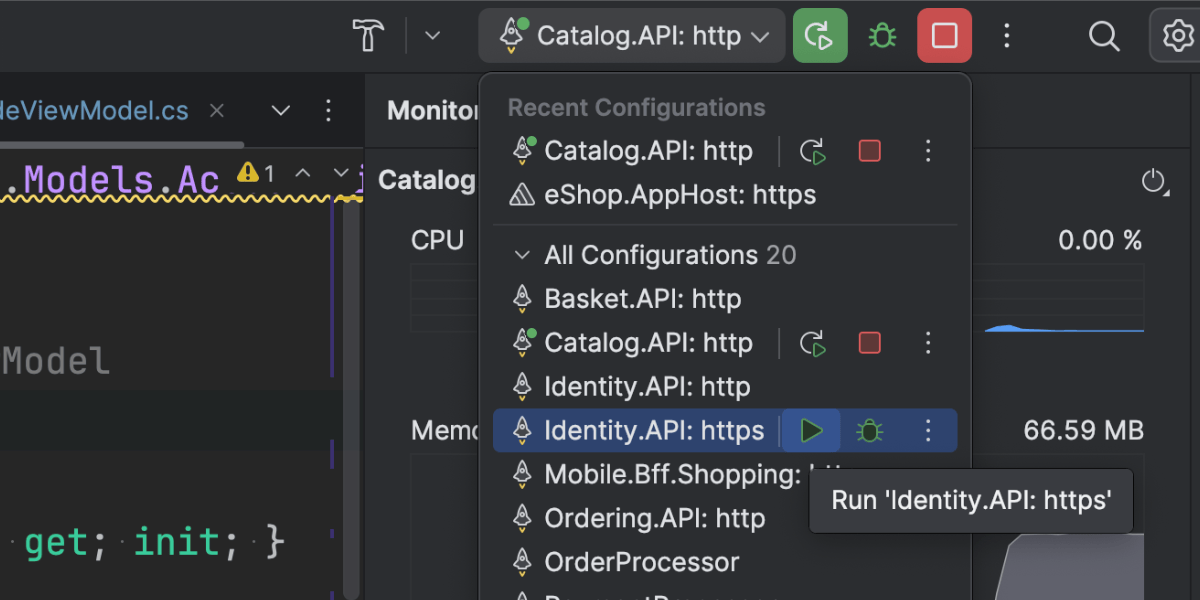This screenshot has height=600, width=1200.
Task: Open the toolbar More Actions menu
Action: 1007,37
